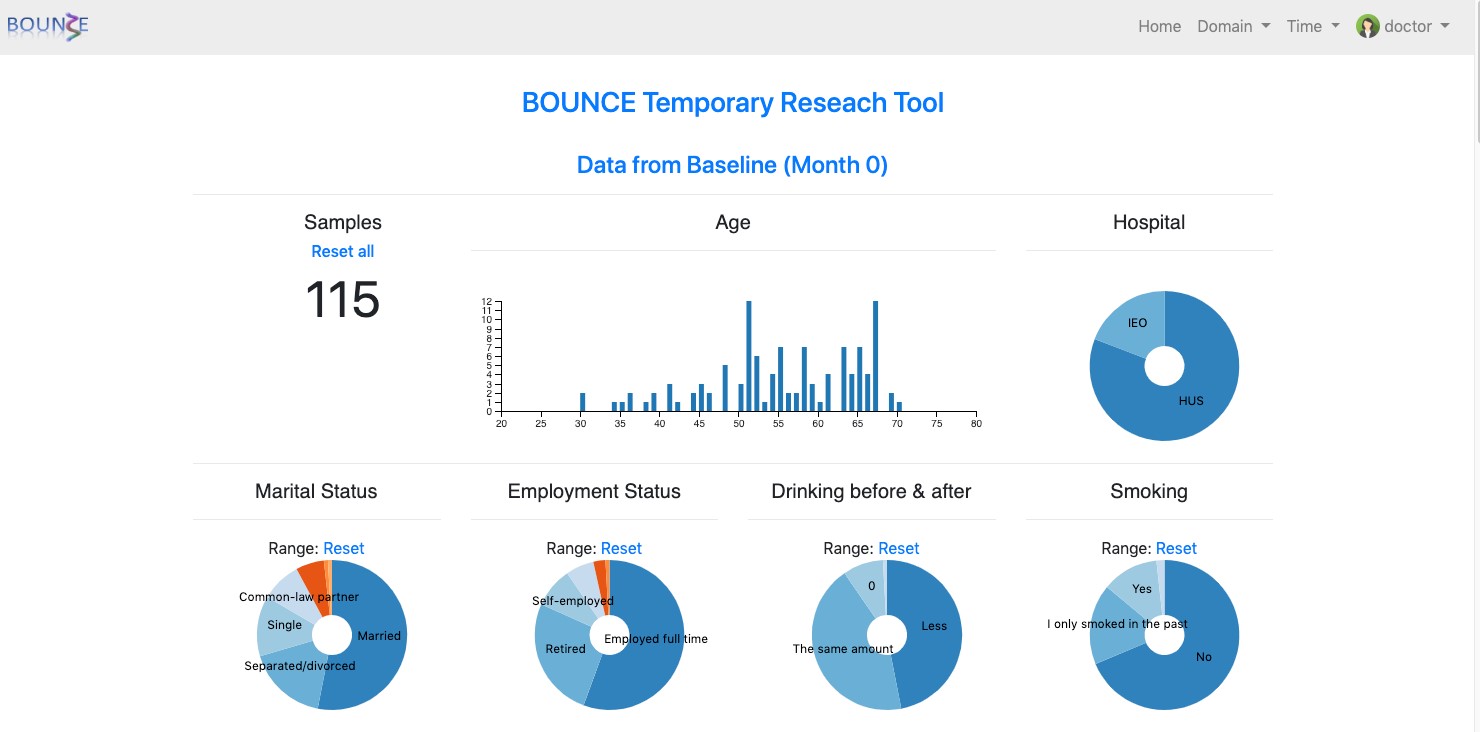Click the Reset all link under Samples
1480x732 pixels.
[343, 251]
